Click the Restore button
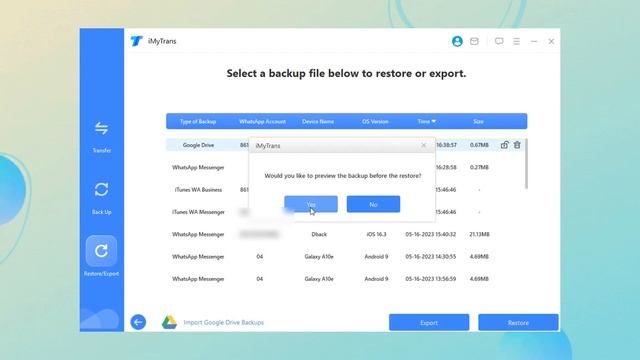 [x=518, y=322]
